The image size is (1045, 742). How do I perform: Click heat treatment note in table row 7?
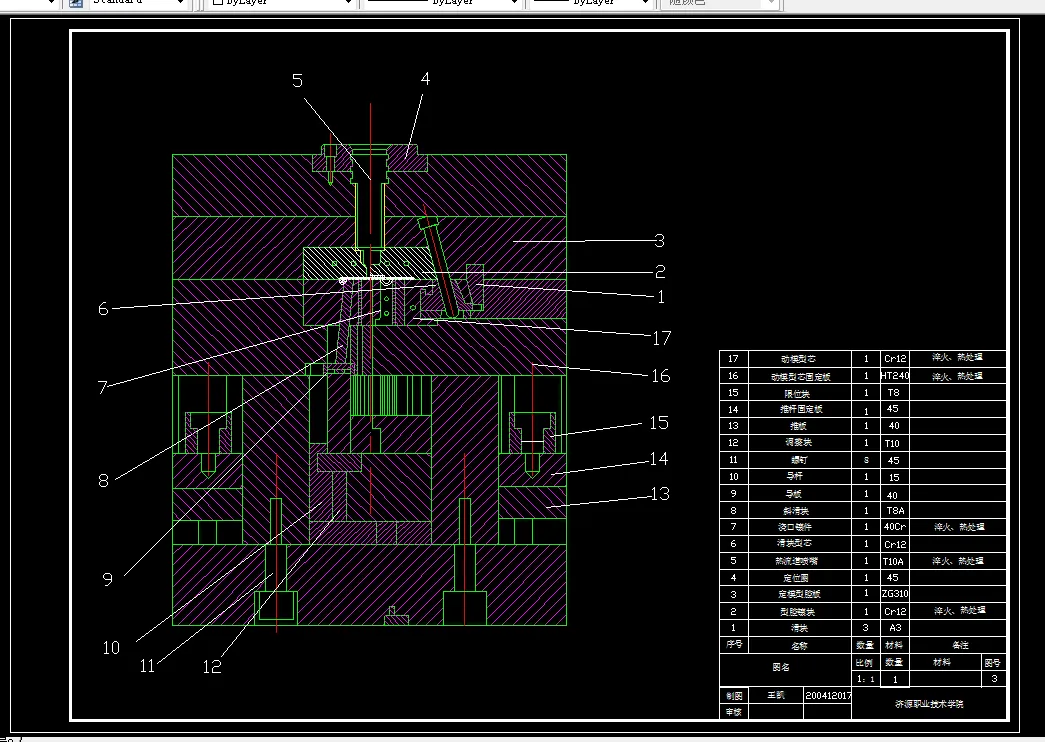959,527
